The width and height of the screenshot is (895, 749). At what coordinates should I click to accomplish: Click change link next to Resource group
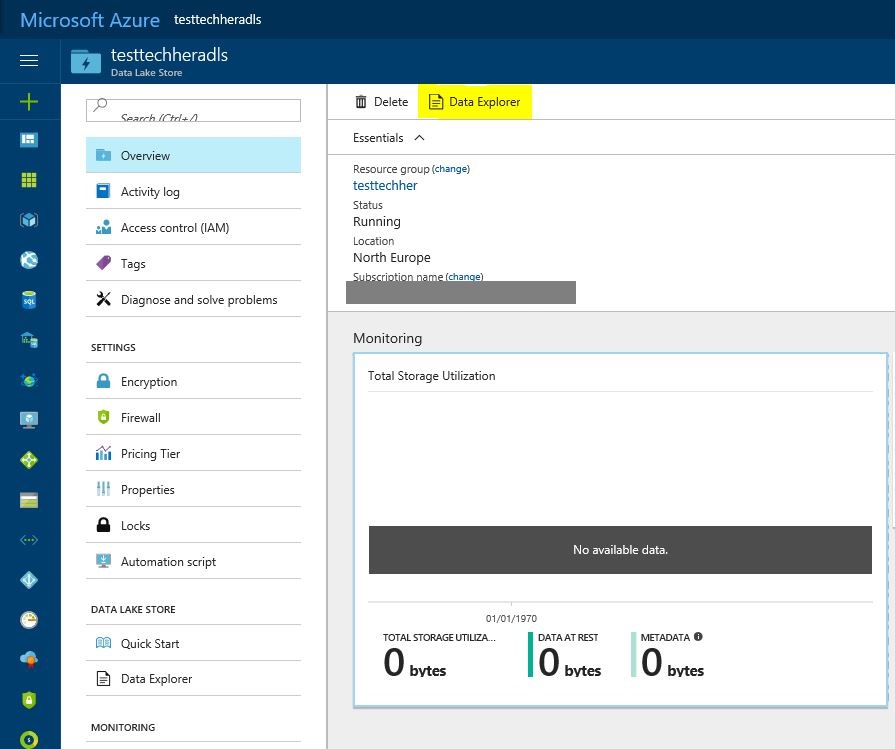click(x=451, y=169)
